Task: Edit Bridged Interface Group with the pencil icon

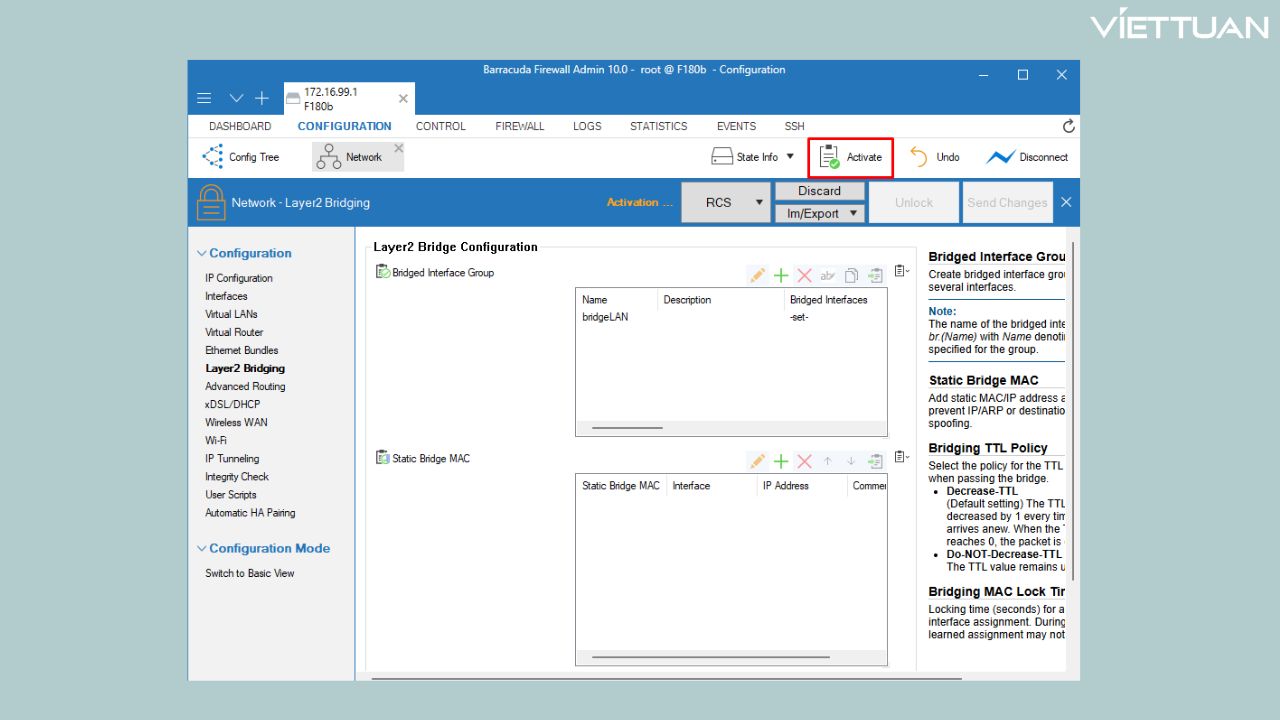Action: pyautogui.click(x=757, y=276)
